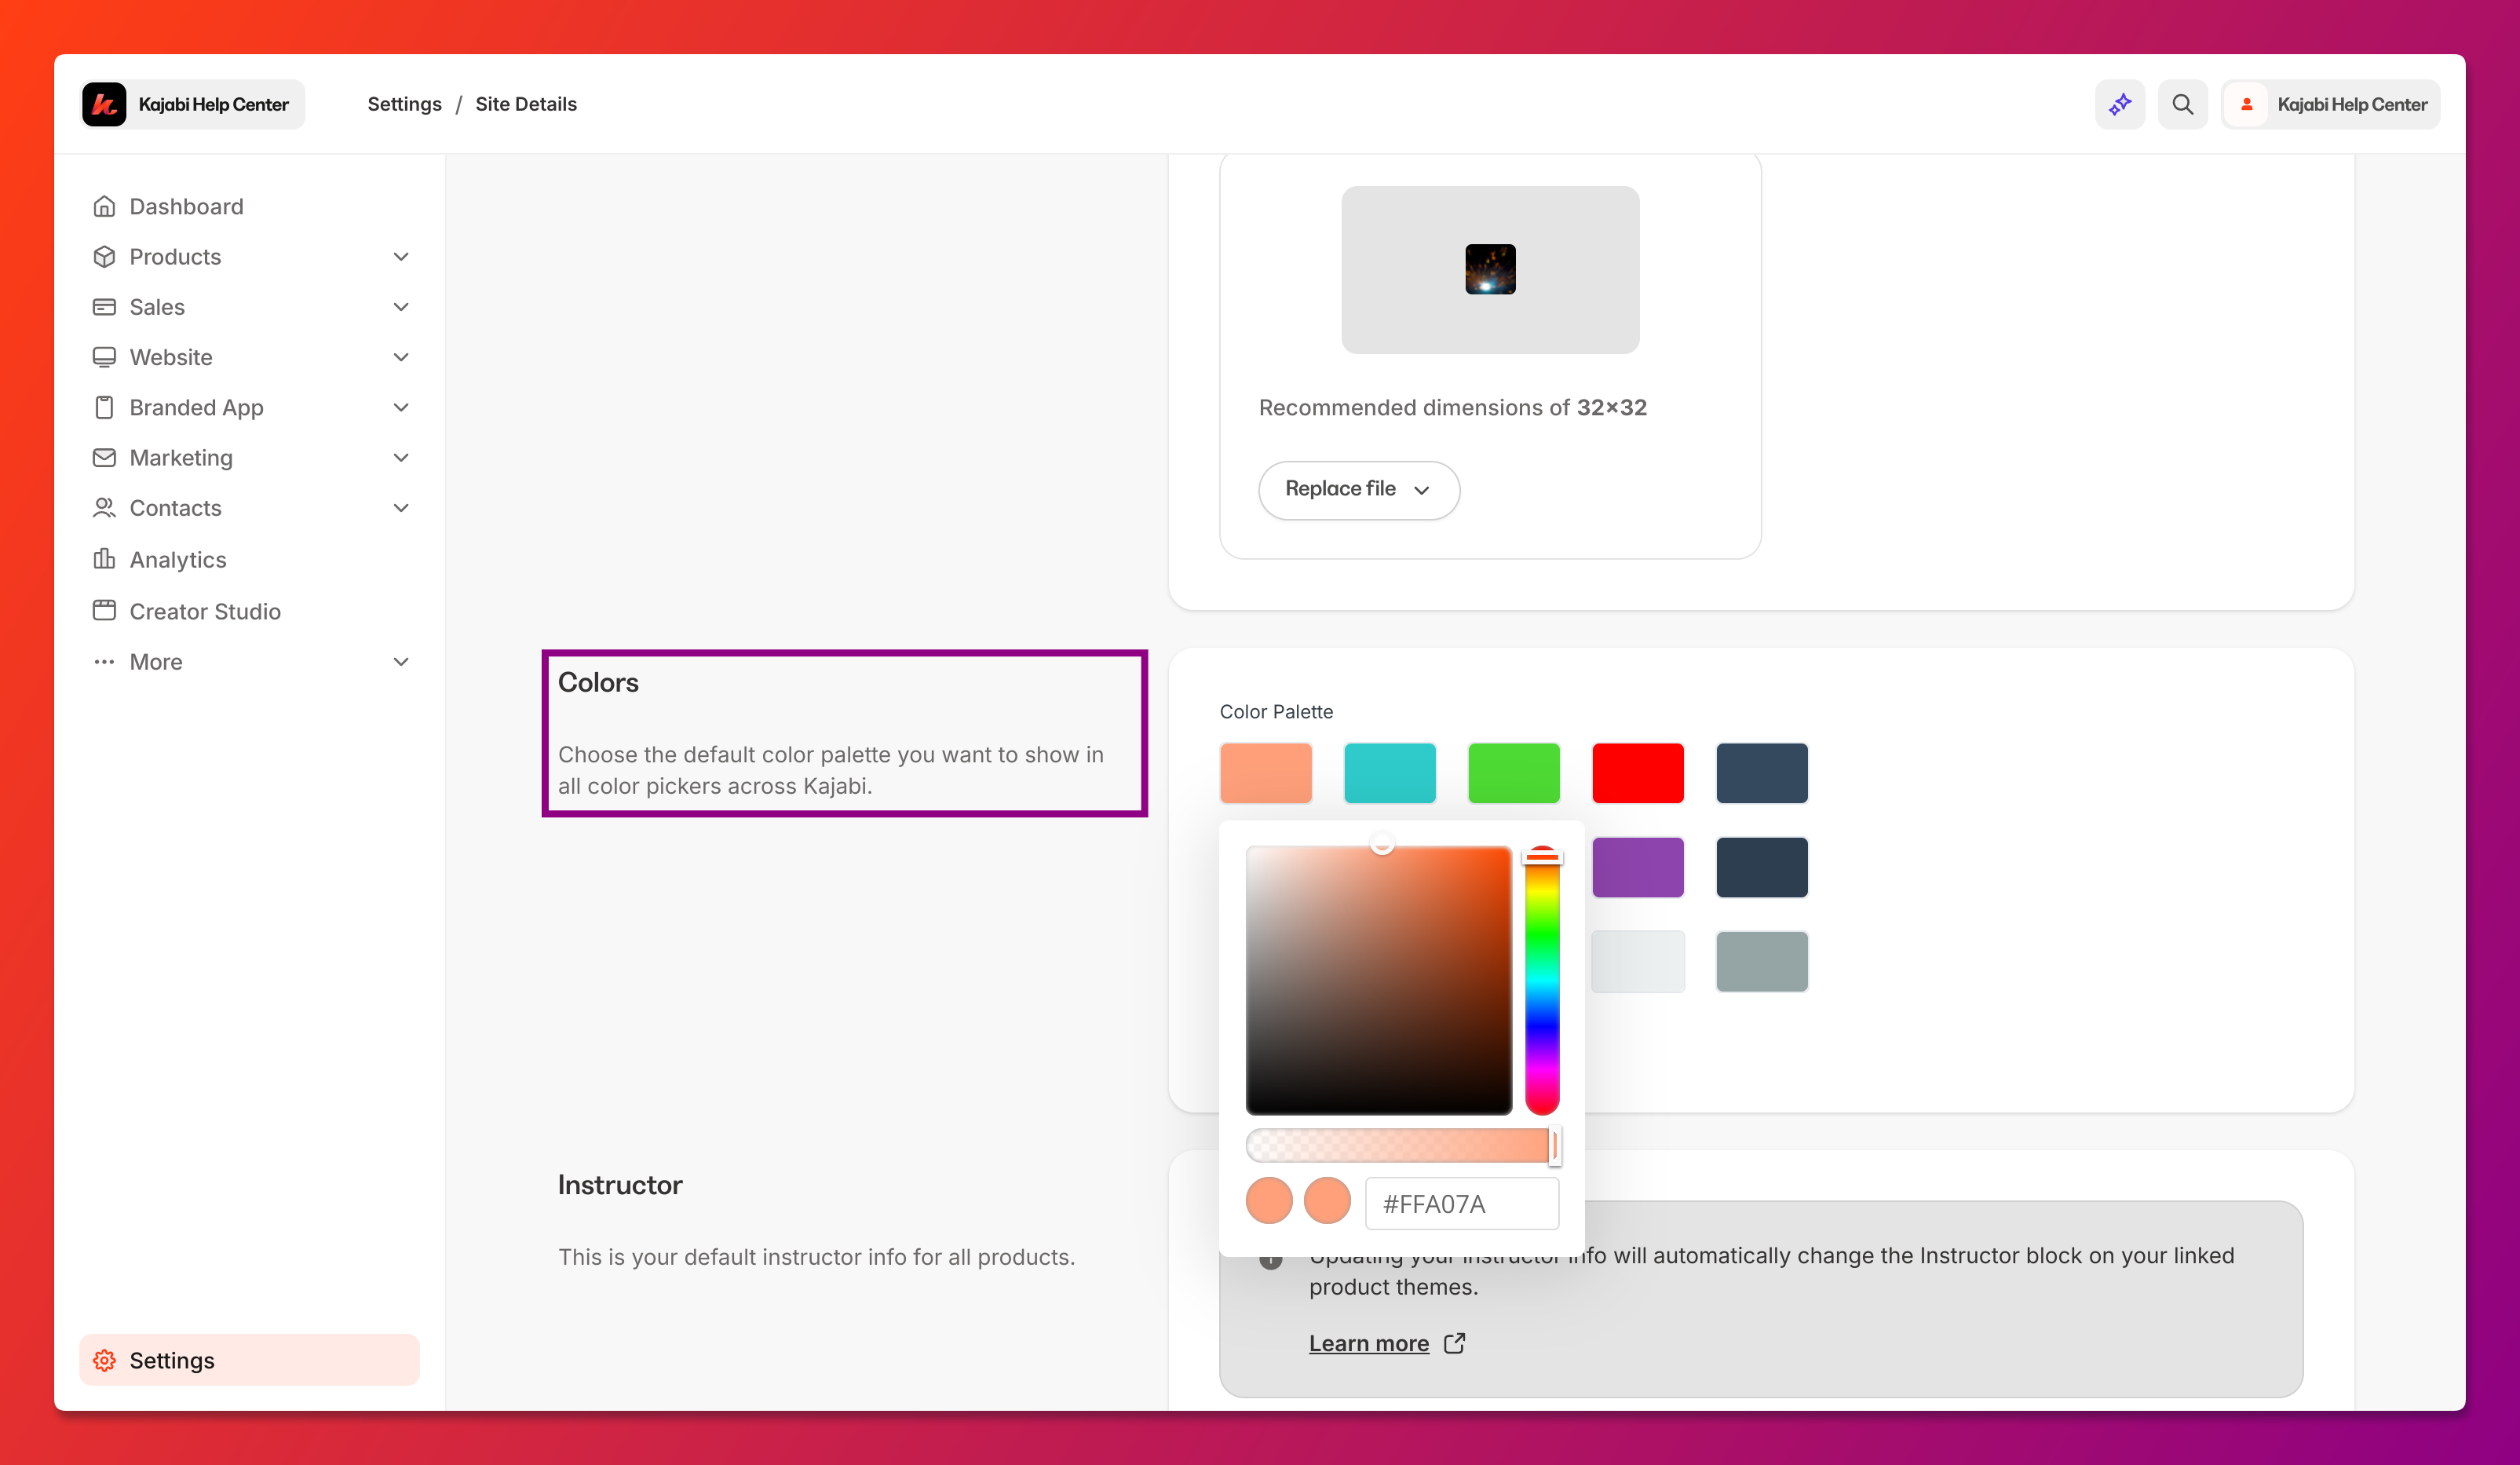Expand the More menu chevron

(401, 662)
